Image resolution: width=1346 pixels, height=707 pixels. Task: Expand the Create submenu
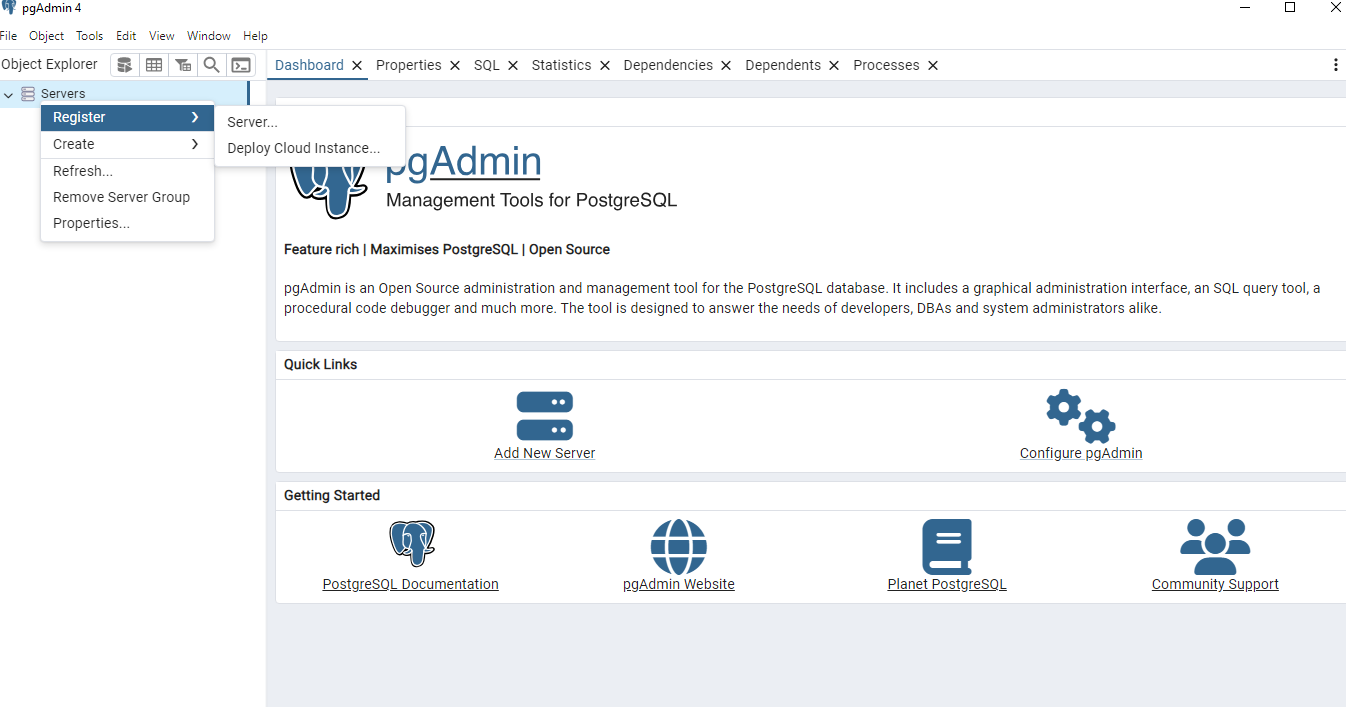127,144
